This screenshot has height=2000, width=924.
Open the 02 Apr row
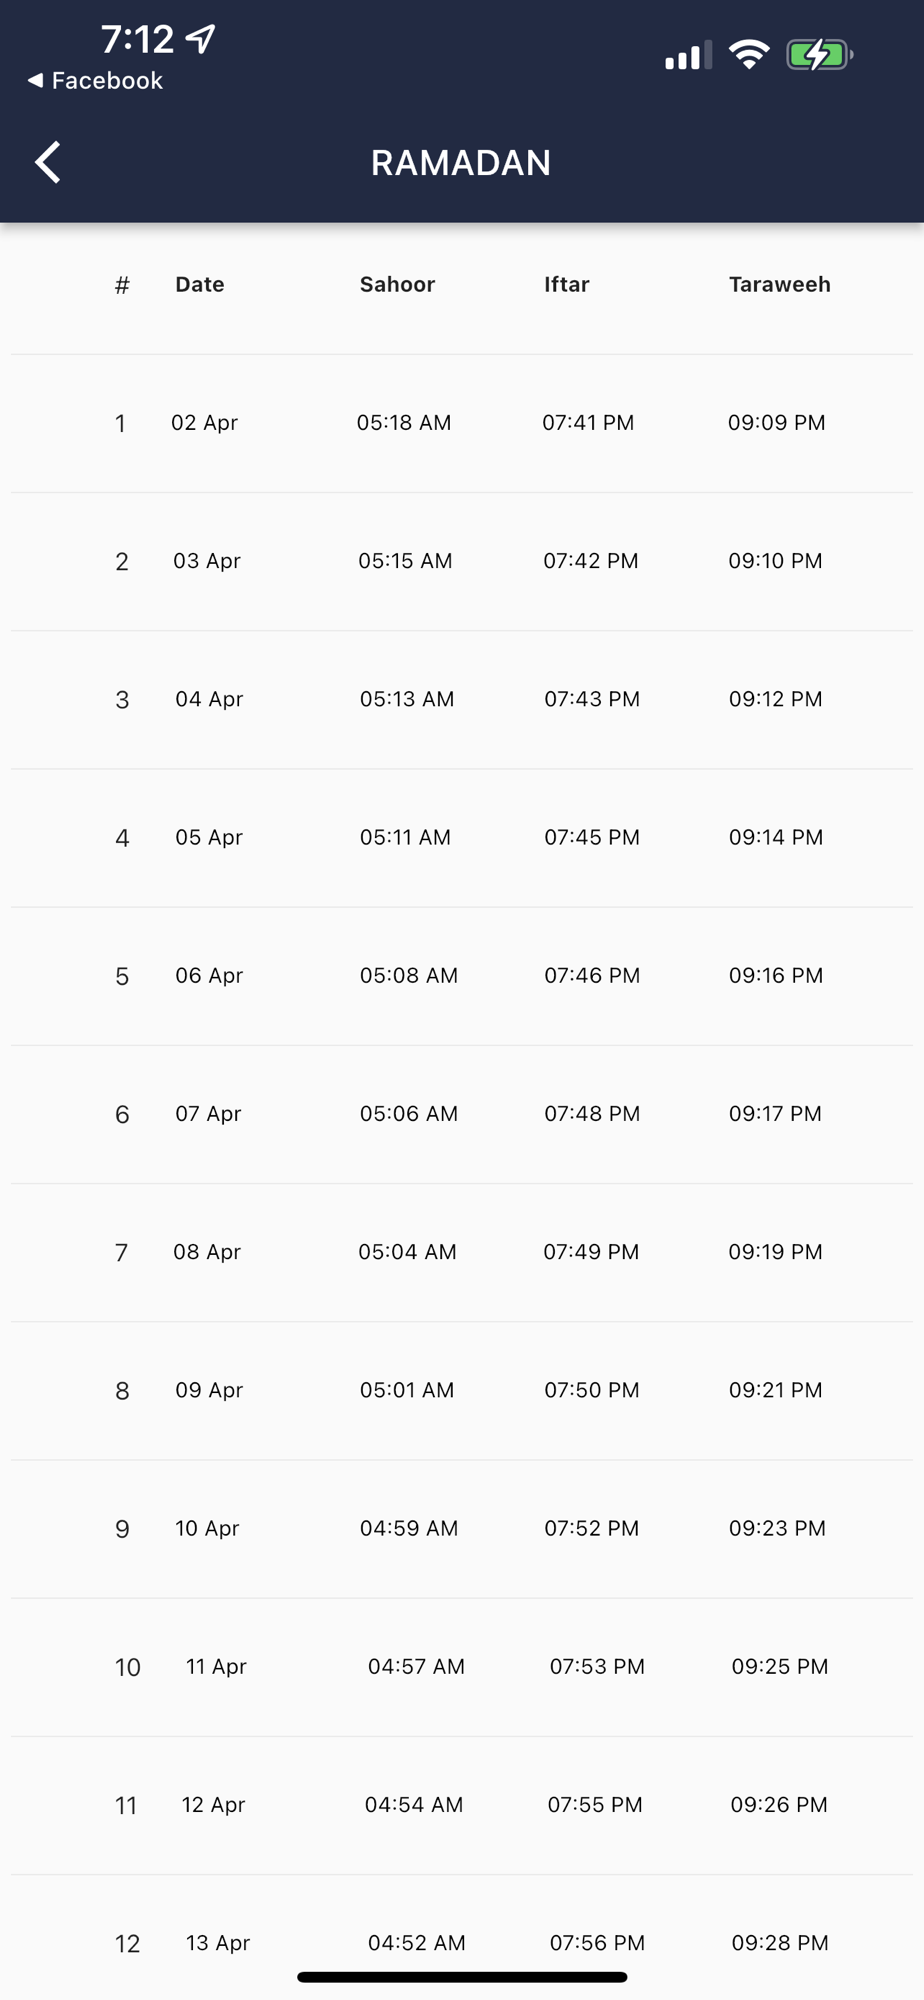(x=462, y=423)
